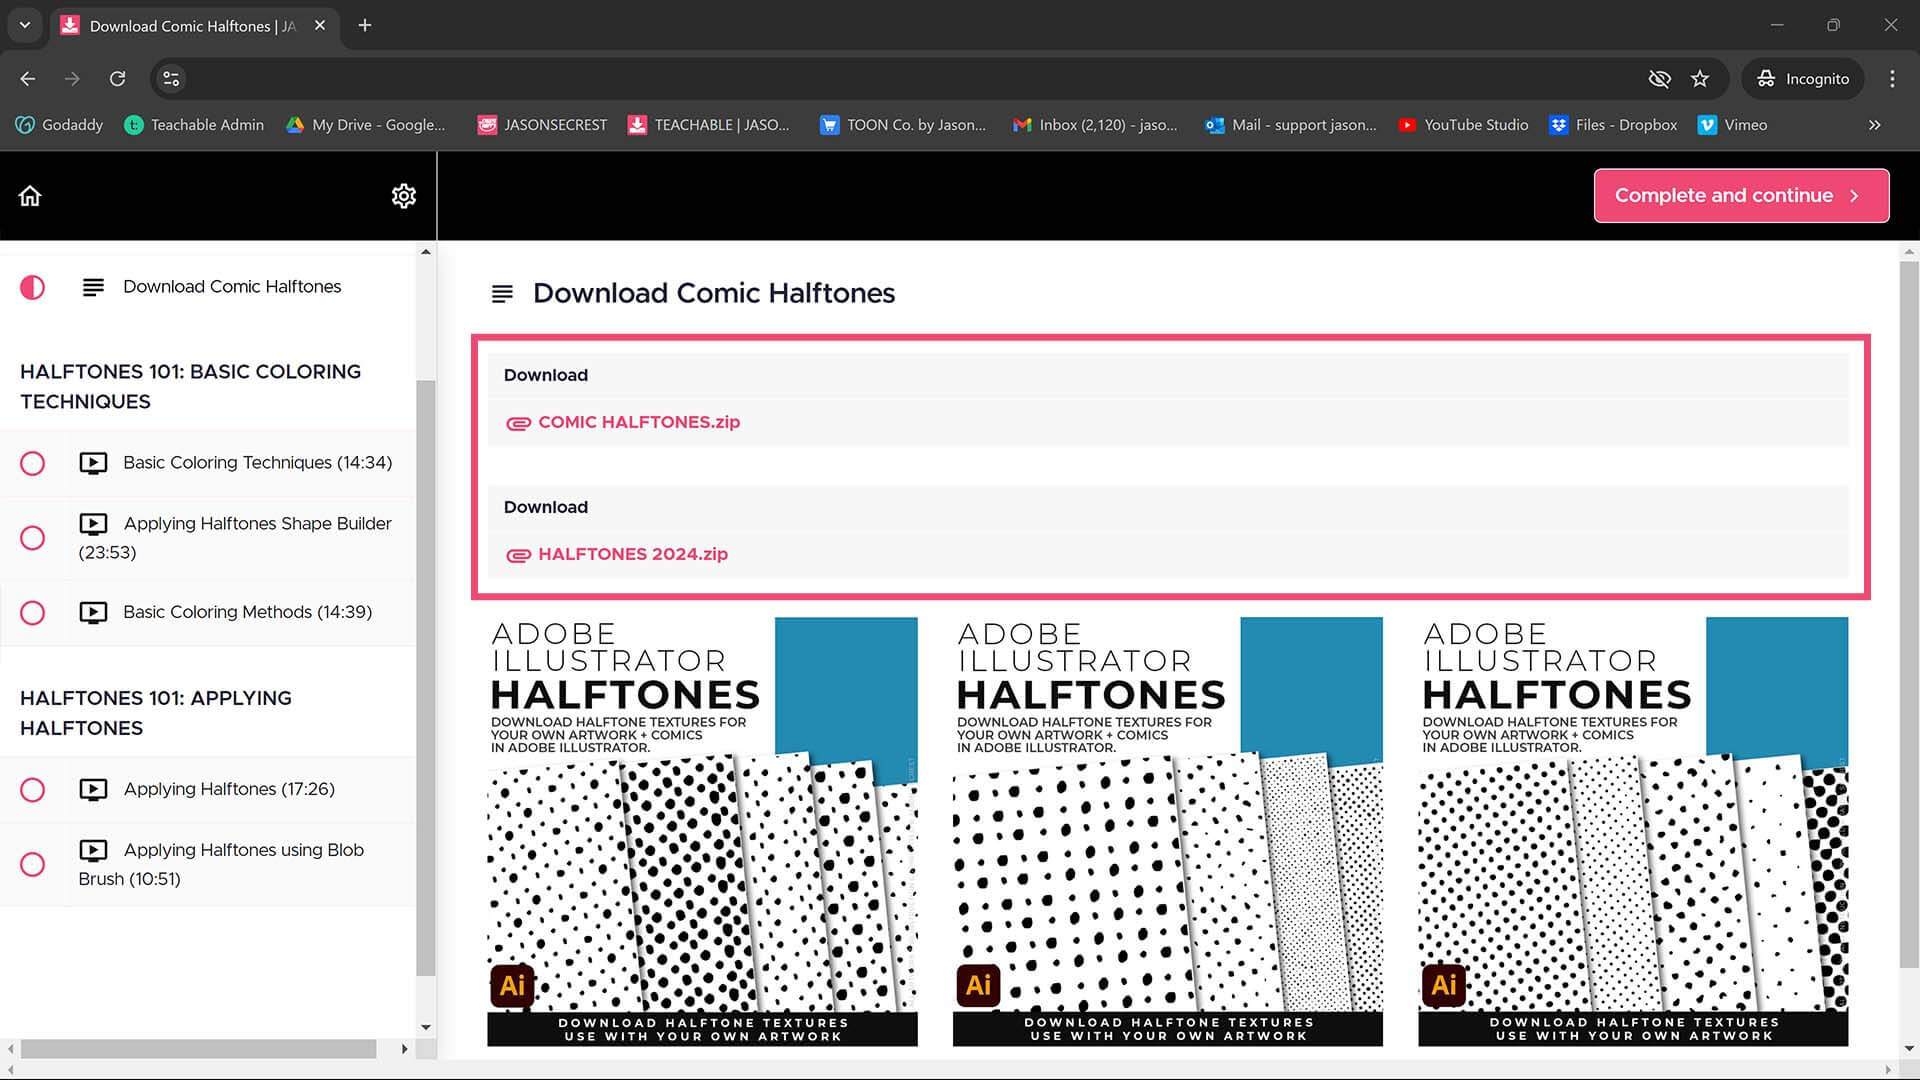Viewport: 1920px width, 1080px height.
Task: Open YouTube Studio bookmark
Action: pos(1463,125)
